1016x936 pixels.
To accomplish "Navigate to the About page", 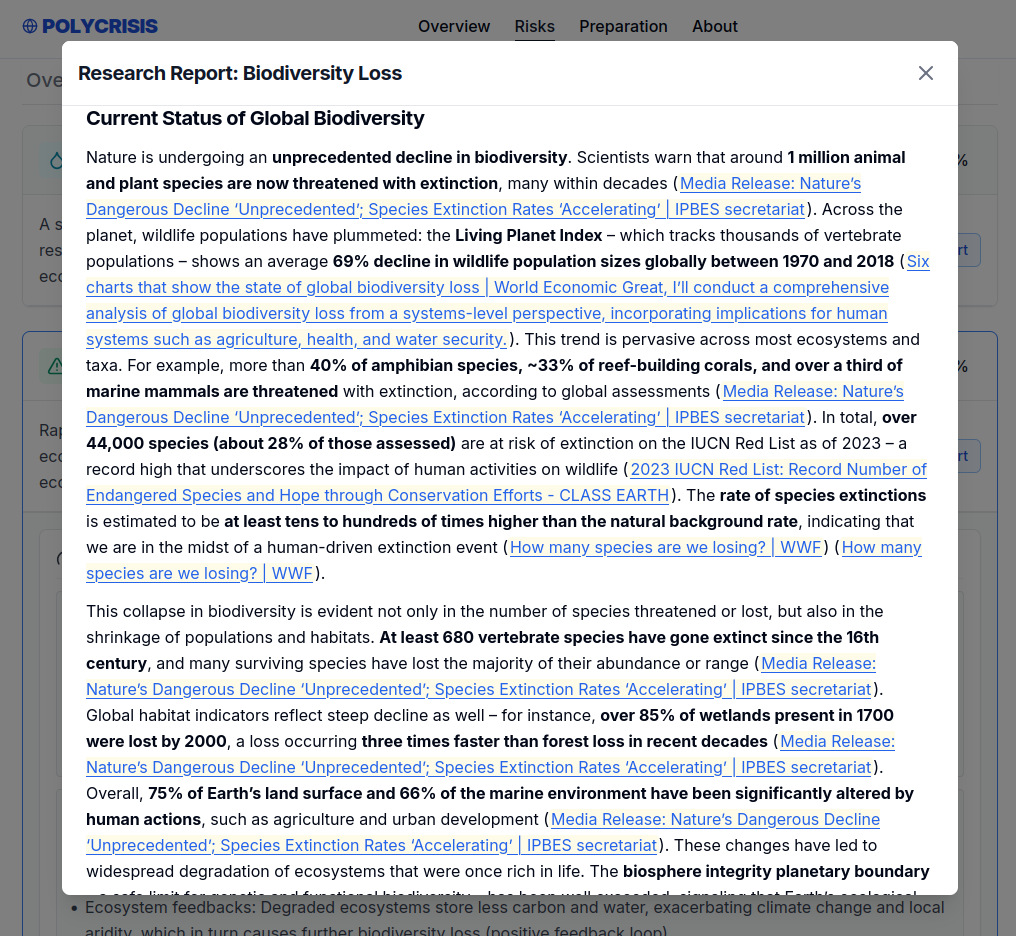I will [x=715, y=26].
